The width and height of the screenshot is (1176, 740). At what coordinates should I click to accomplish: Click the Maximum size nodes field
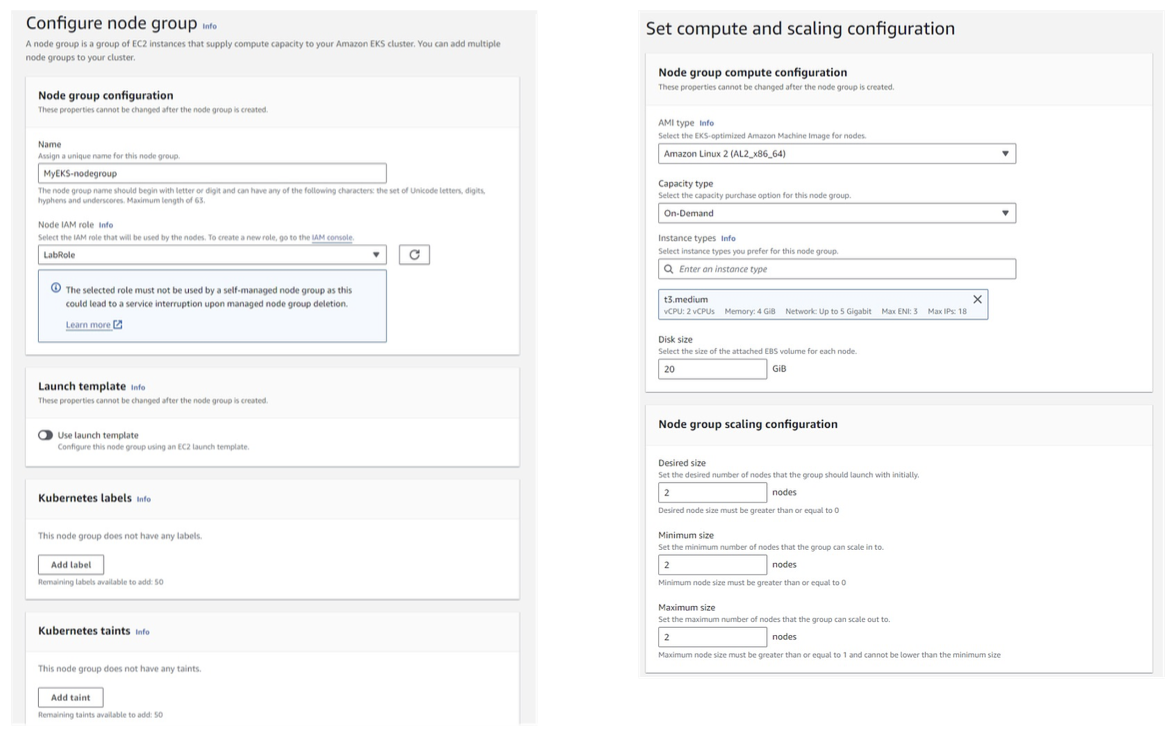click(712, 637)
